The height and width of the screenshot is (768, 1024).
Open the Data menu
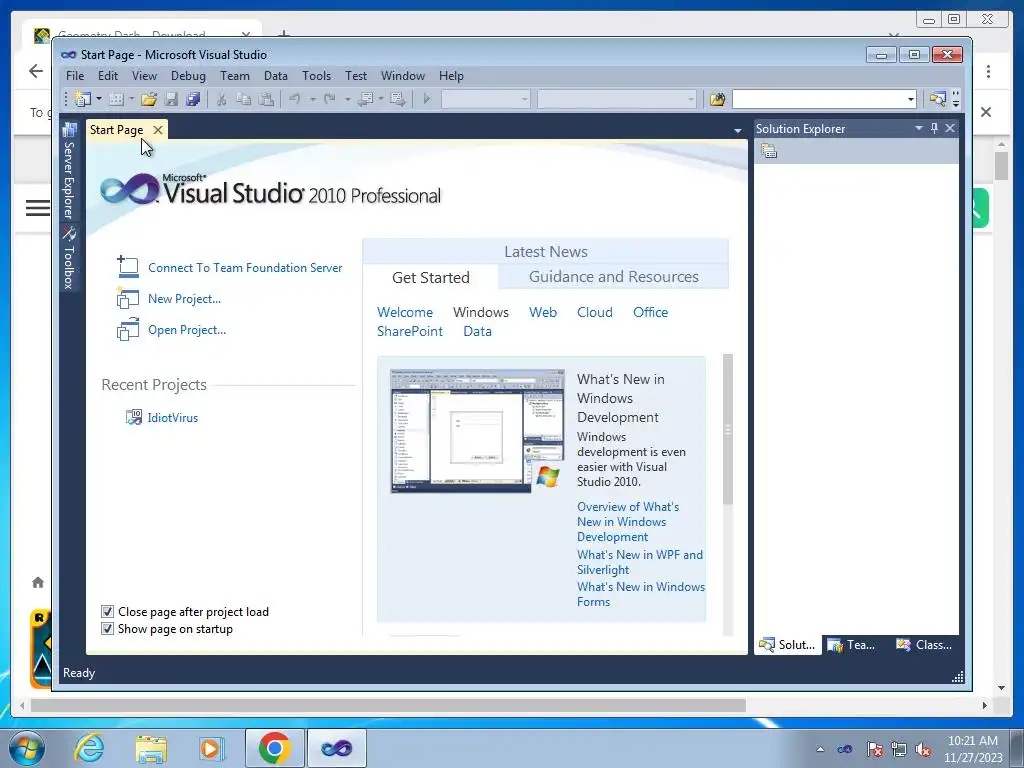[x=276, y=76]
